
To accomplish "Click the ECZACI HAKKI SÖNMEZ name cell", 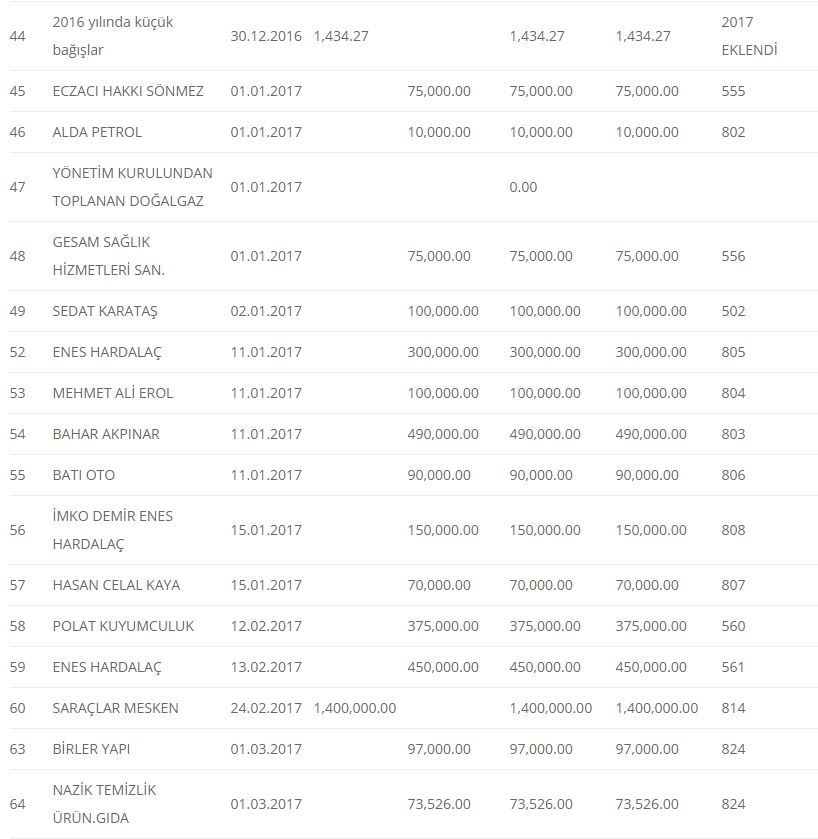I will tap(128, 91).
